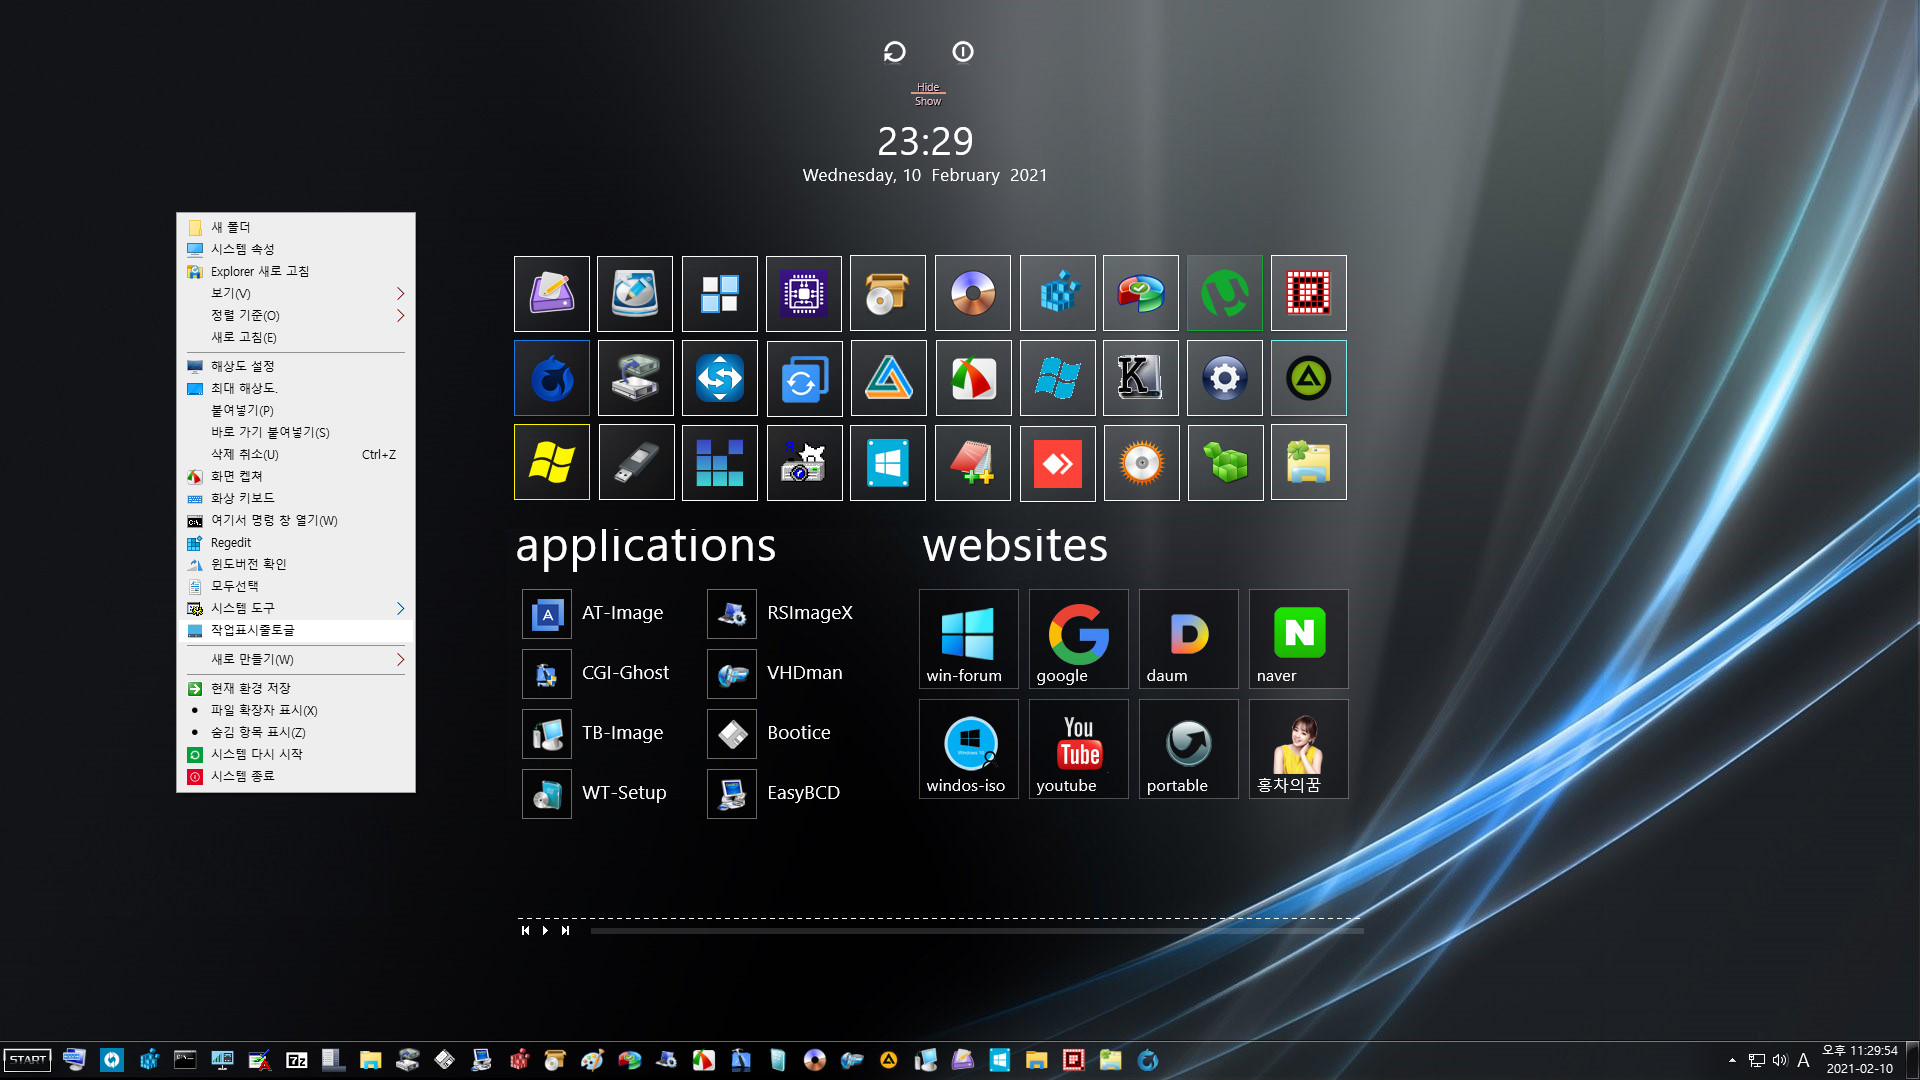Viewport: 1920px width, 1080px height.
Task: Click the player previous track button
Action: point(525,931)
